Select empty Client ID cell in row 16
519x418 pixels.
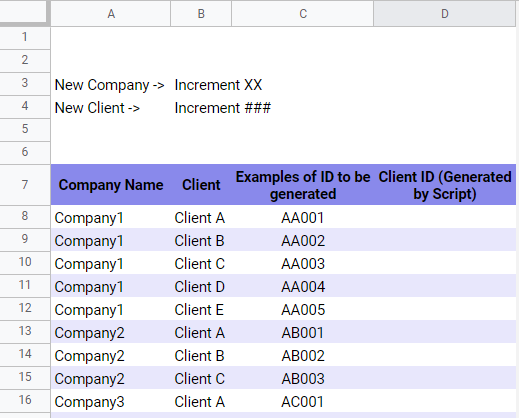tap(445, 401)
